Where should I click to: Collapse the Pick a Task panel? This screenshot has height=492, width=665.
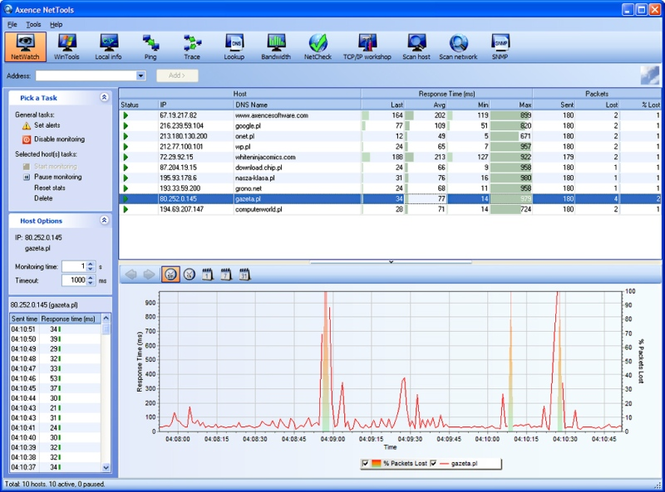coord(104,98)
